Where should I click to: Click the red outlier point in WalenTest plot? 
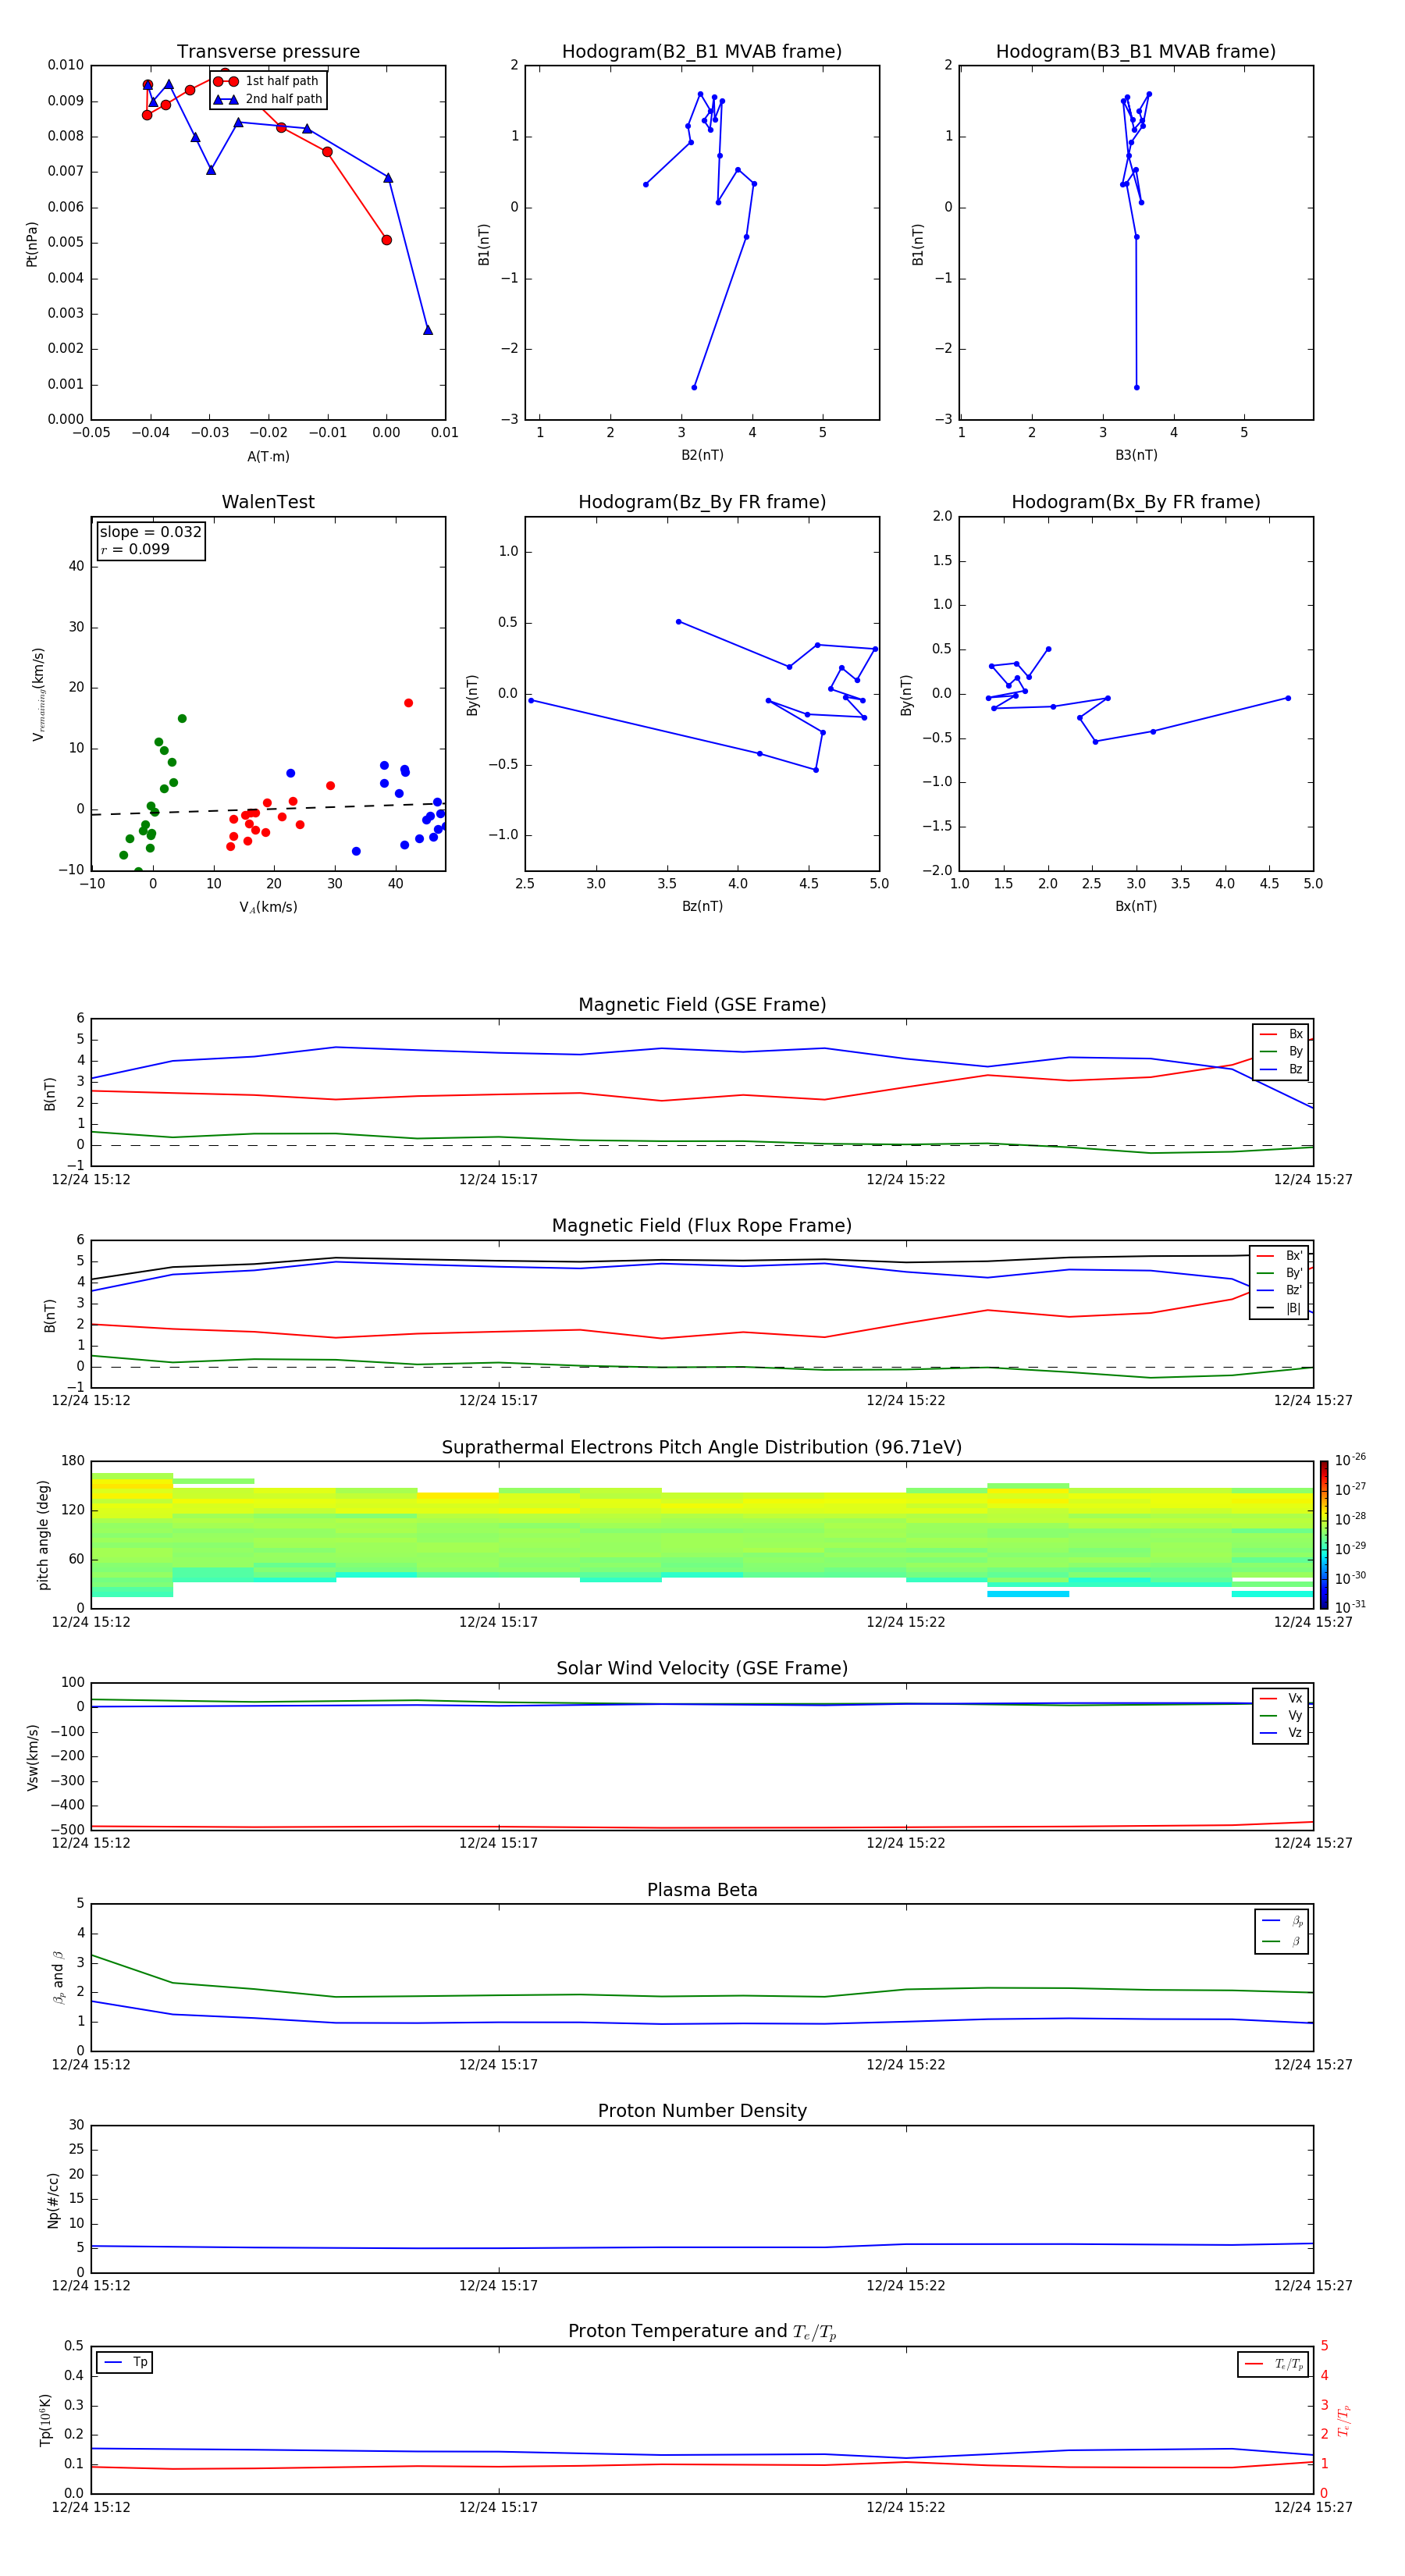[408, 703]
